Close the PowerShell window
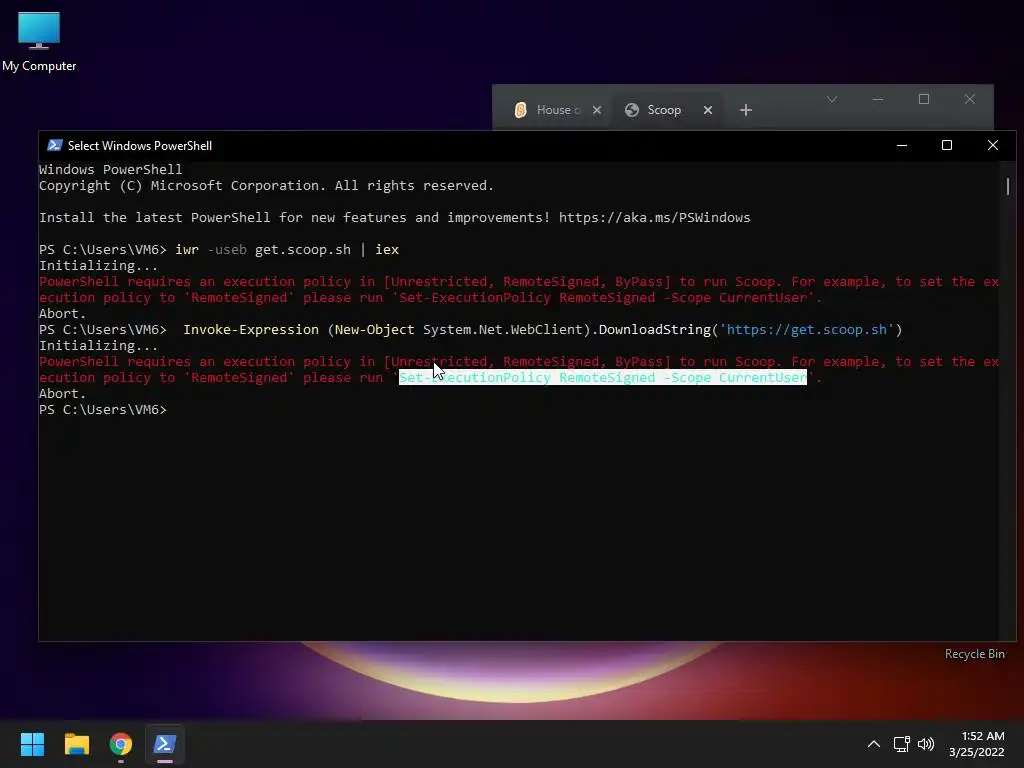This screenshot has height=768, width=1024. (x=993, y=146)
